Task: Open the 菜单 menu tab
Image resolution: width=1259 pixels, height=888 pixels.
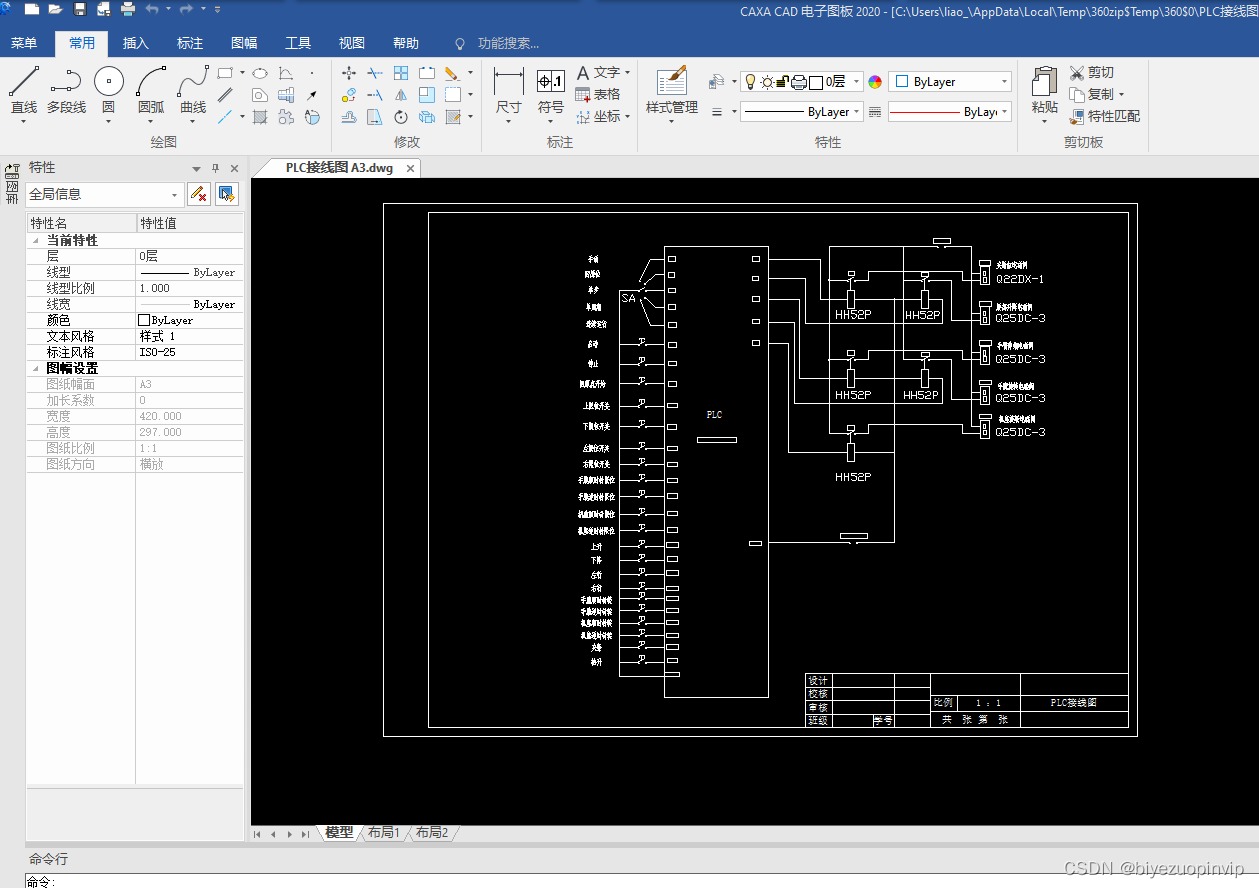Action: (x=24, y=43)
